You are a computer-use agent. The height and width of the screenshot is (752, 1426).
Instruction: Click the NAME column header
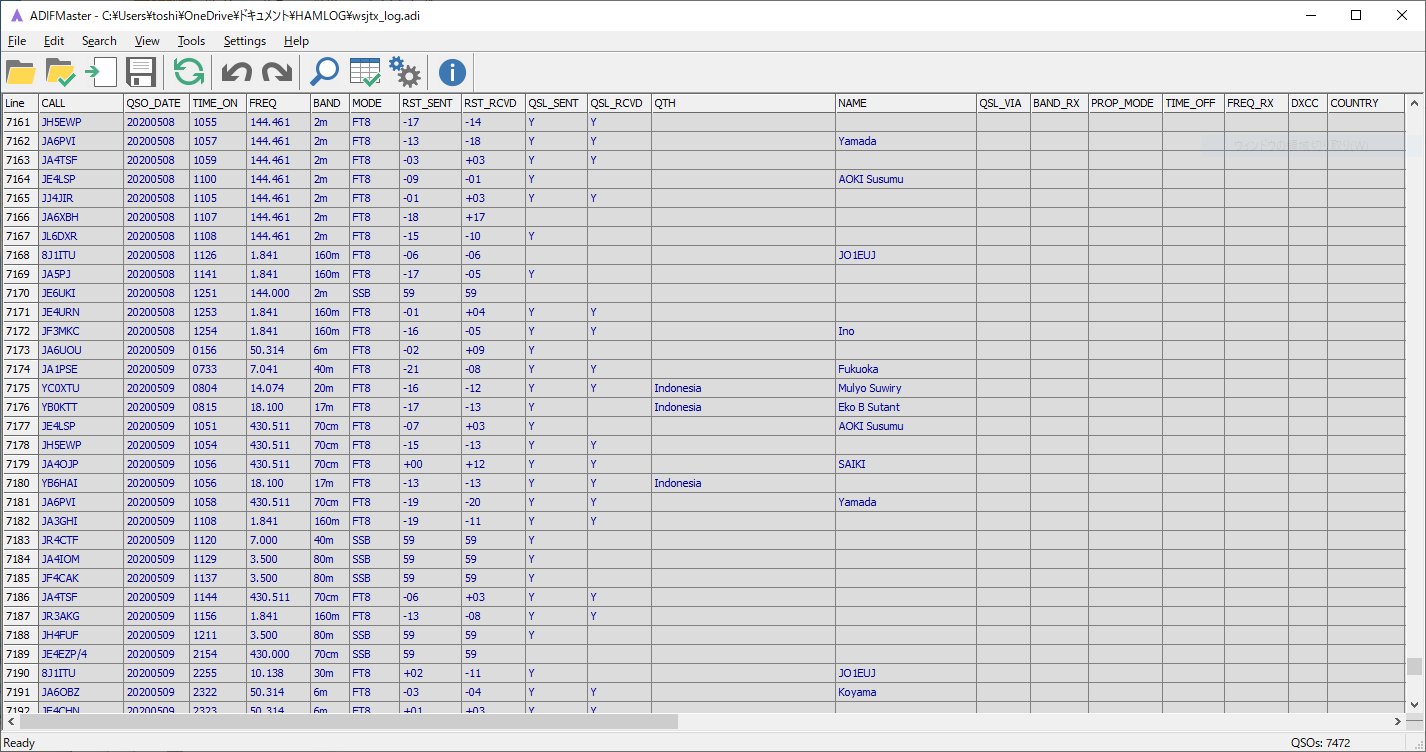(906, 103)
